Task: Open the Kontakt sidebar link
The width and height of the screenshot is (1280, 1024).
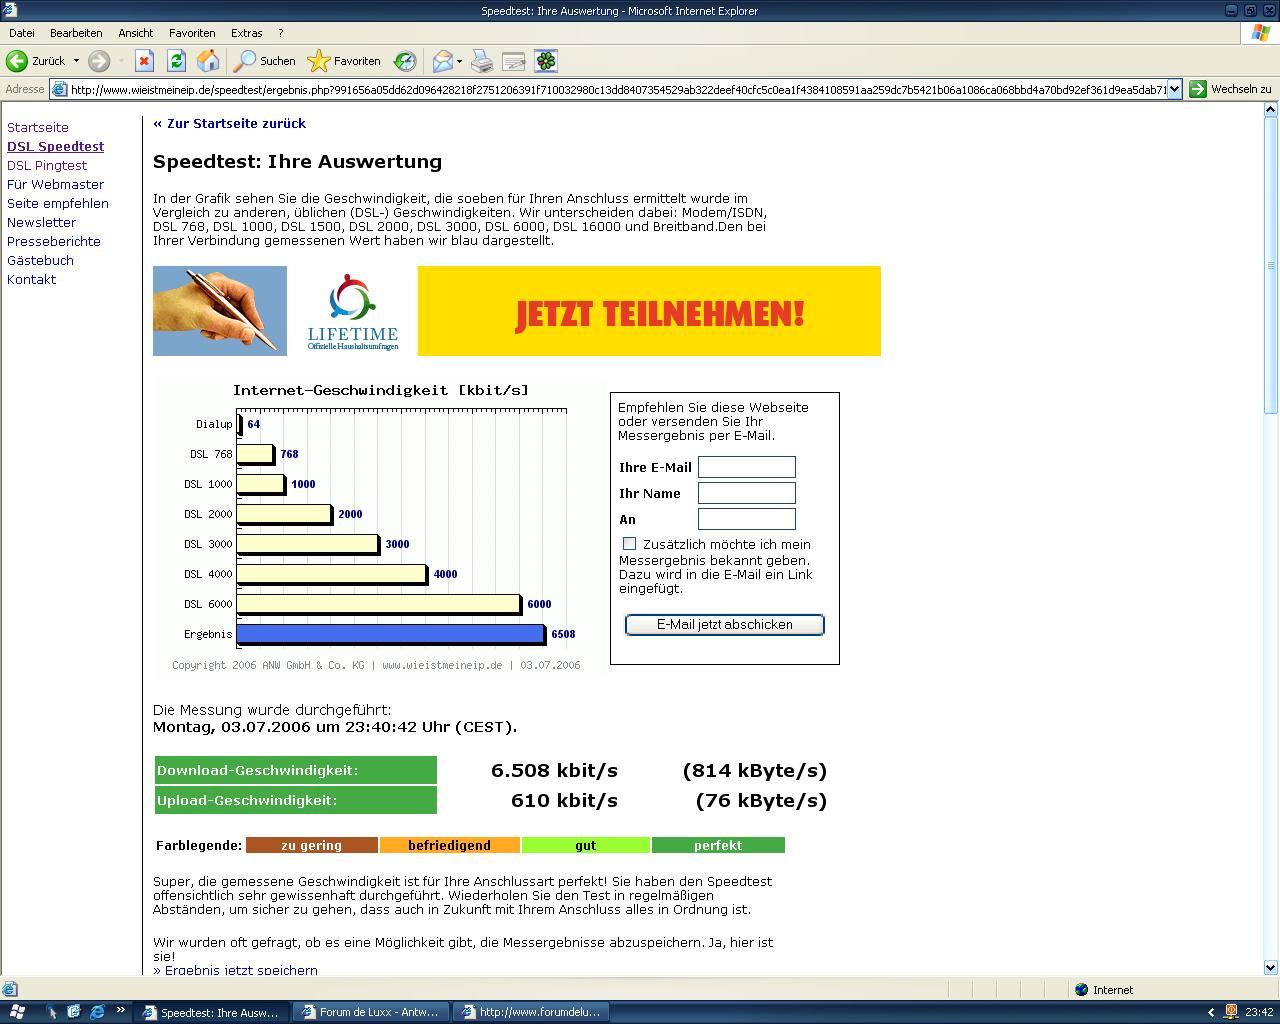Action: (31, 280)
